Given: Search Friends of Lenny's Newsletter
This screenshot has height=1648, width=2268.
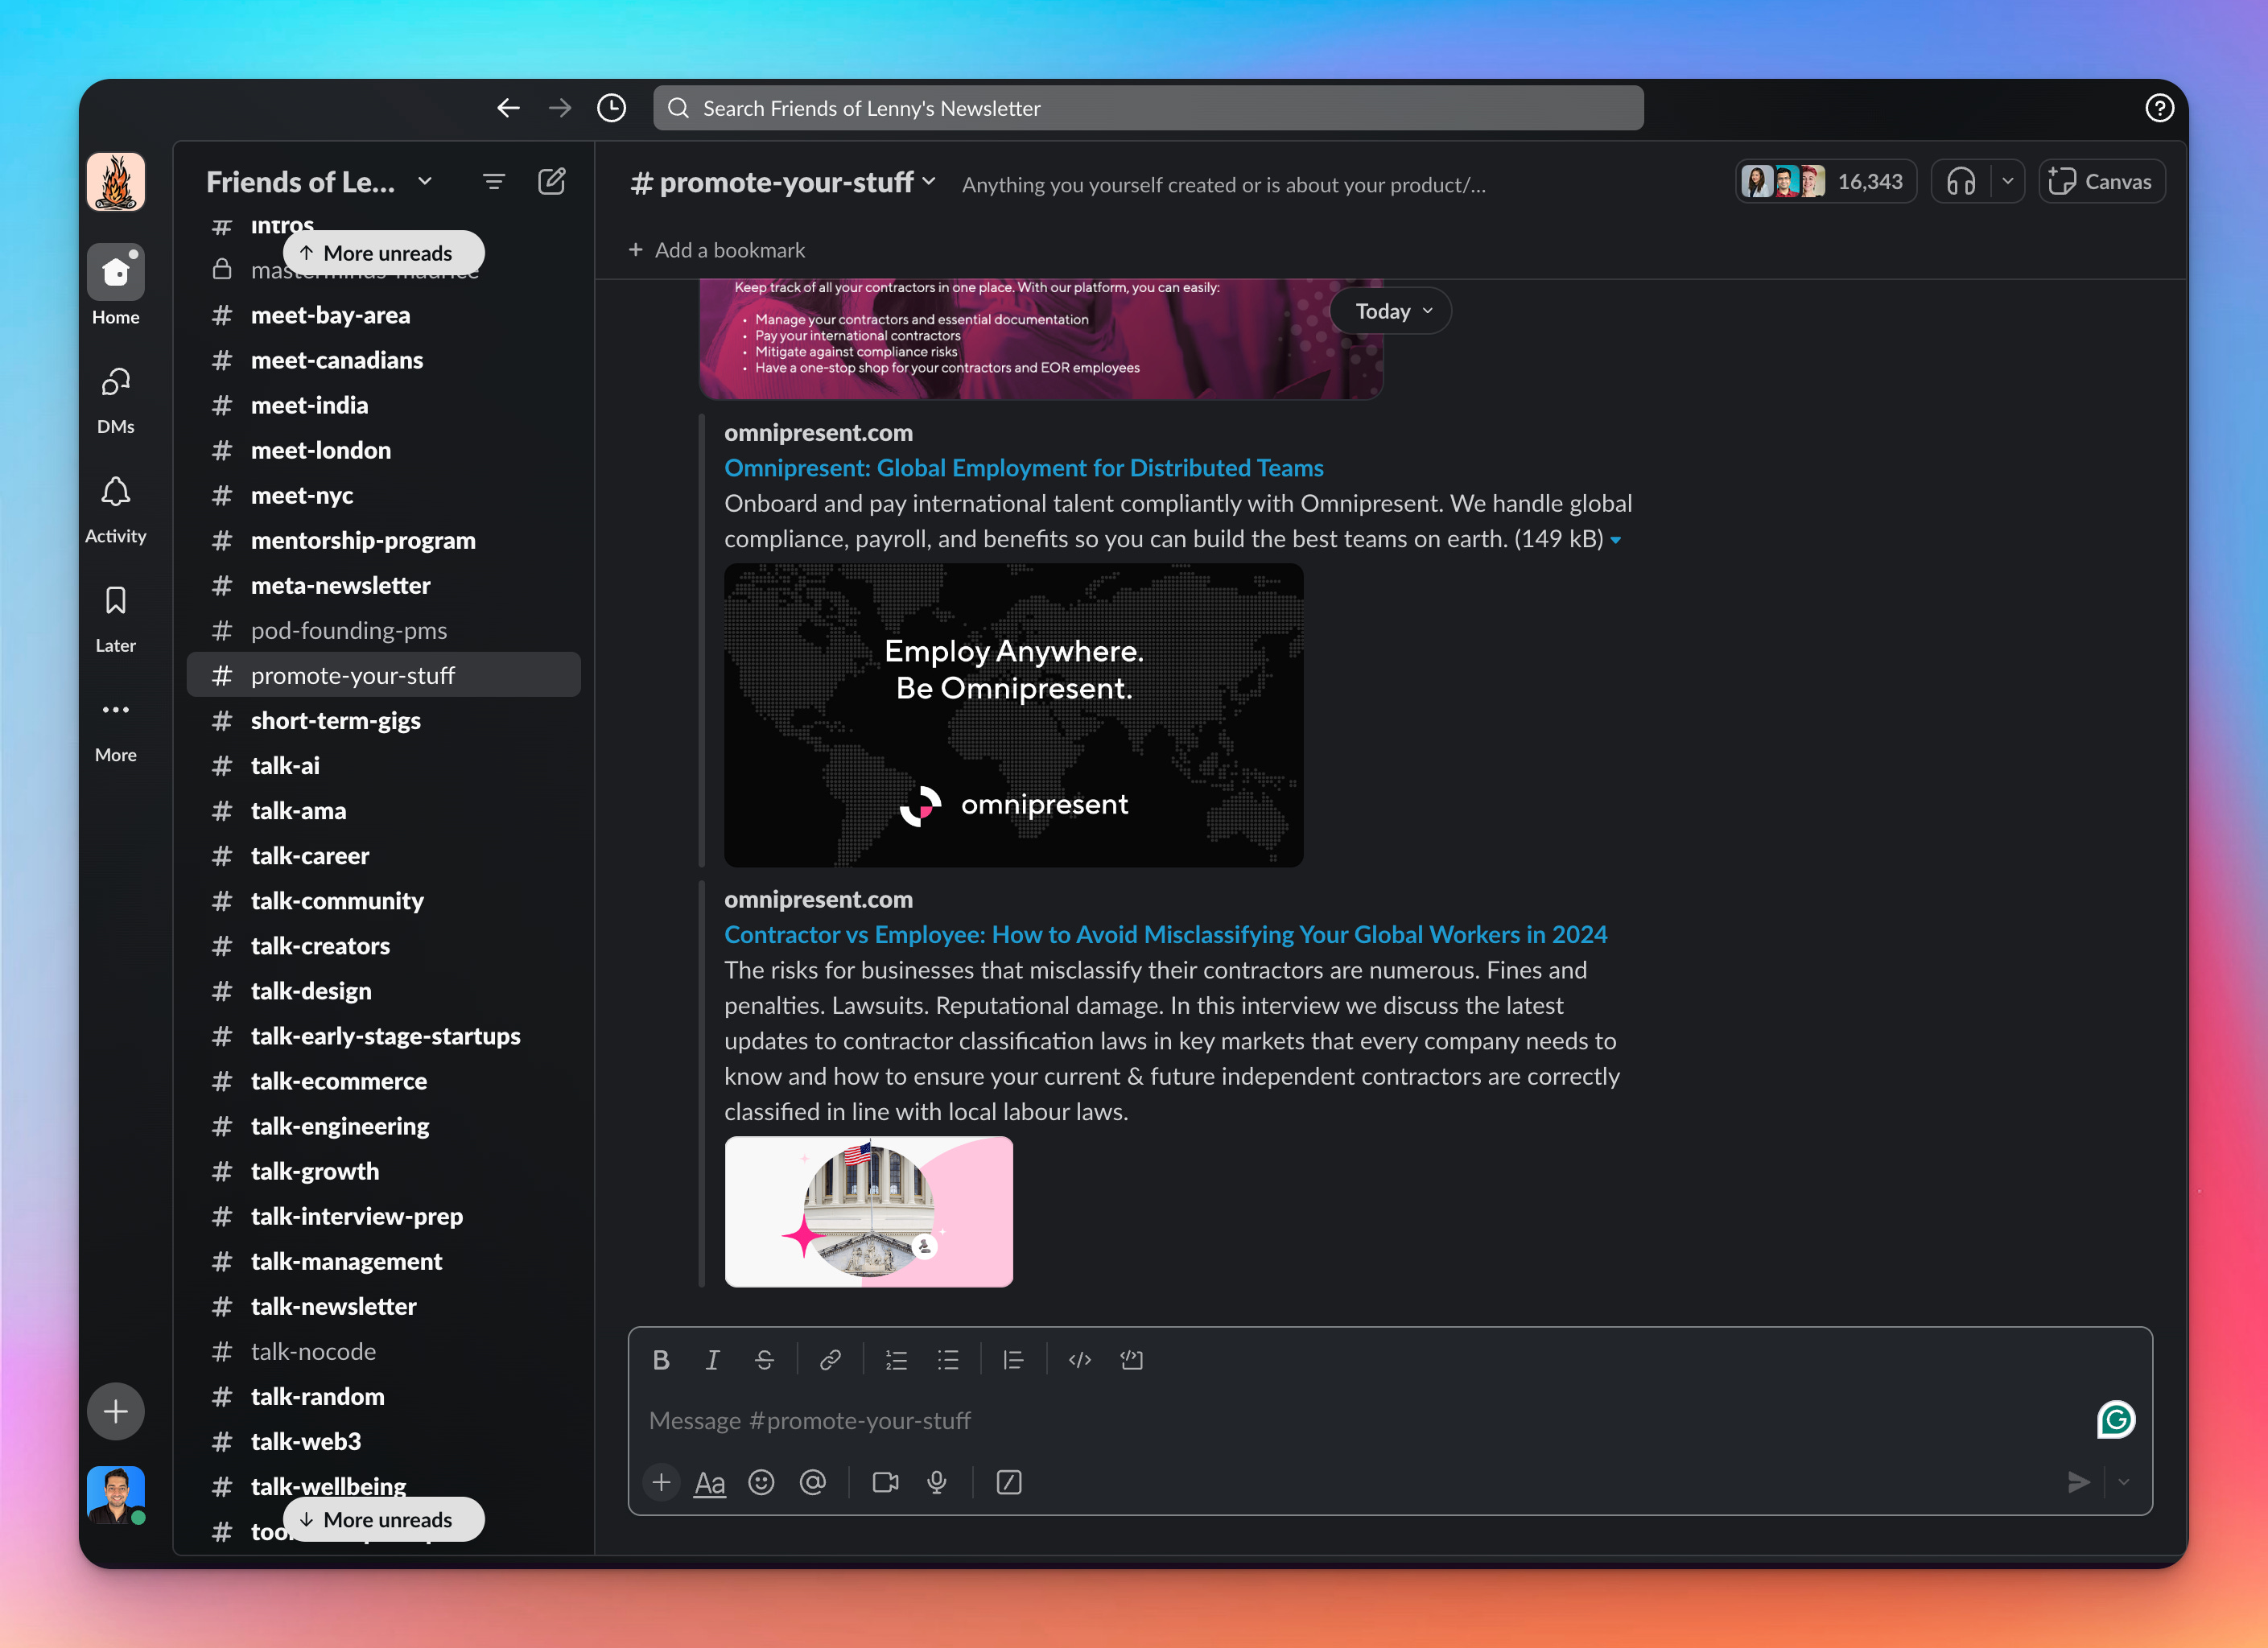Looking at the screenshot, I should tap(1148, 108).
